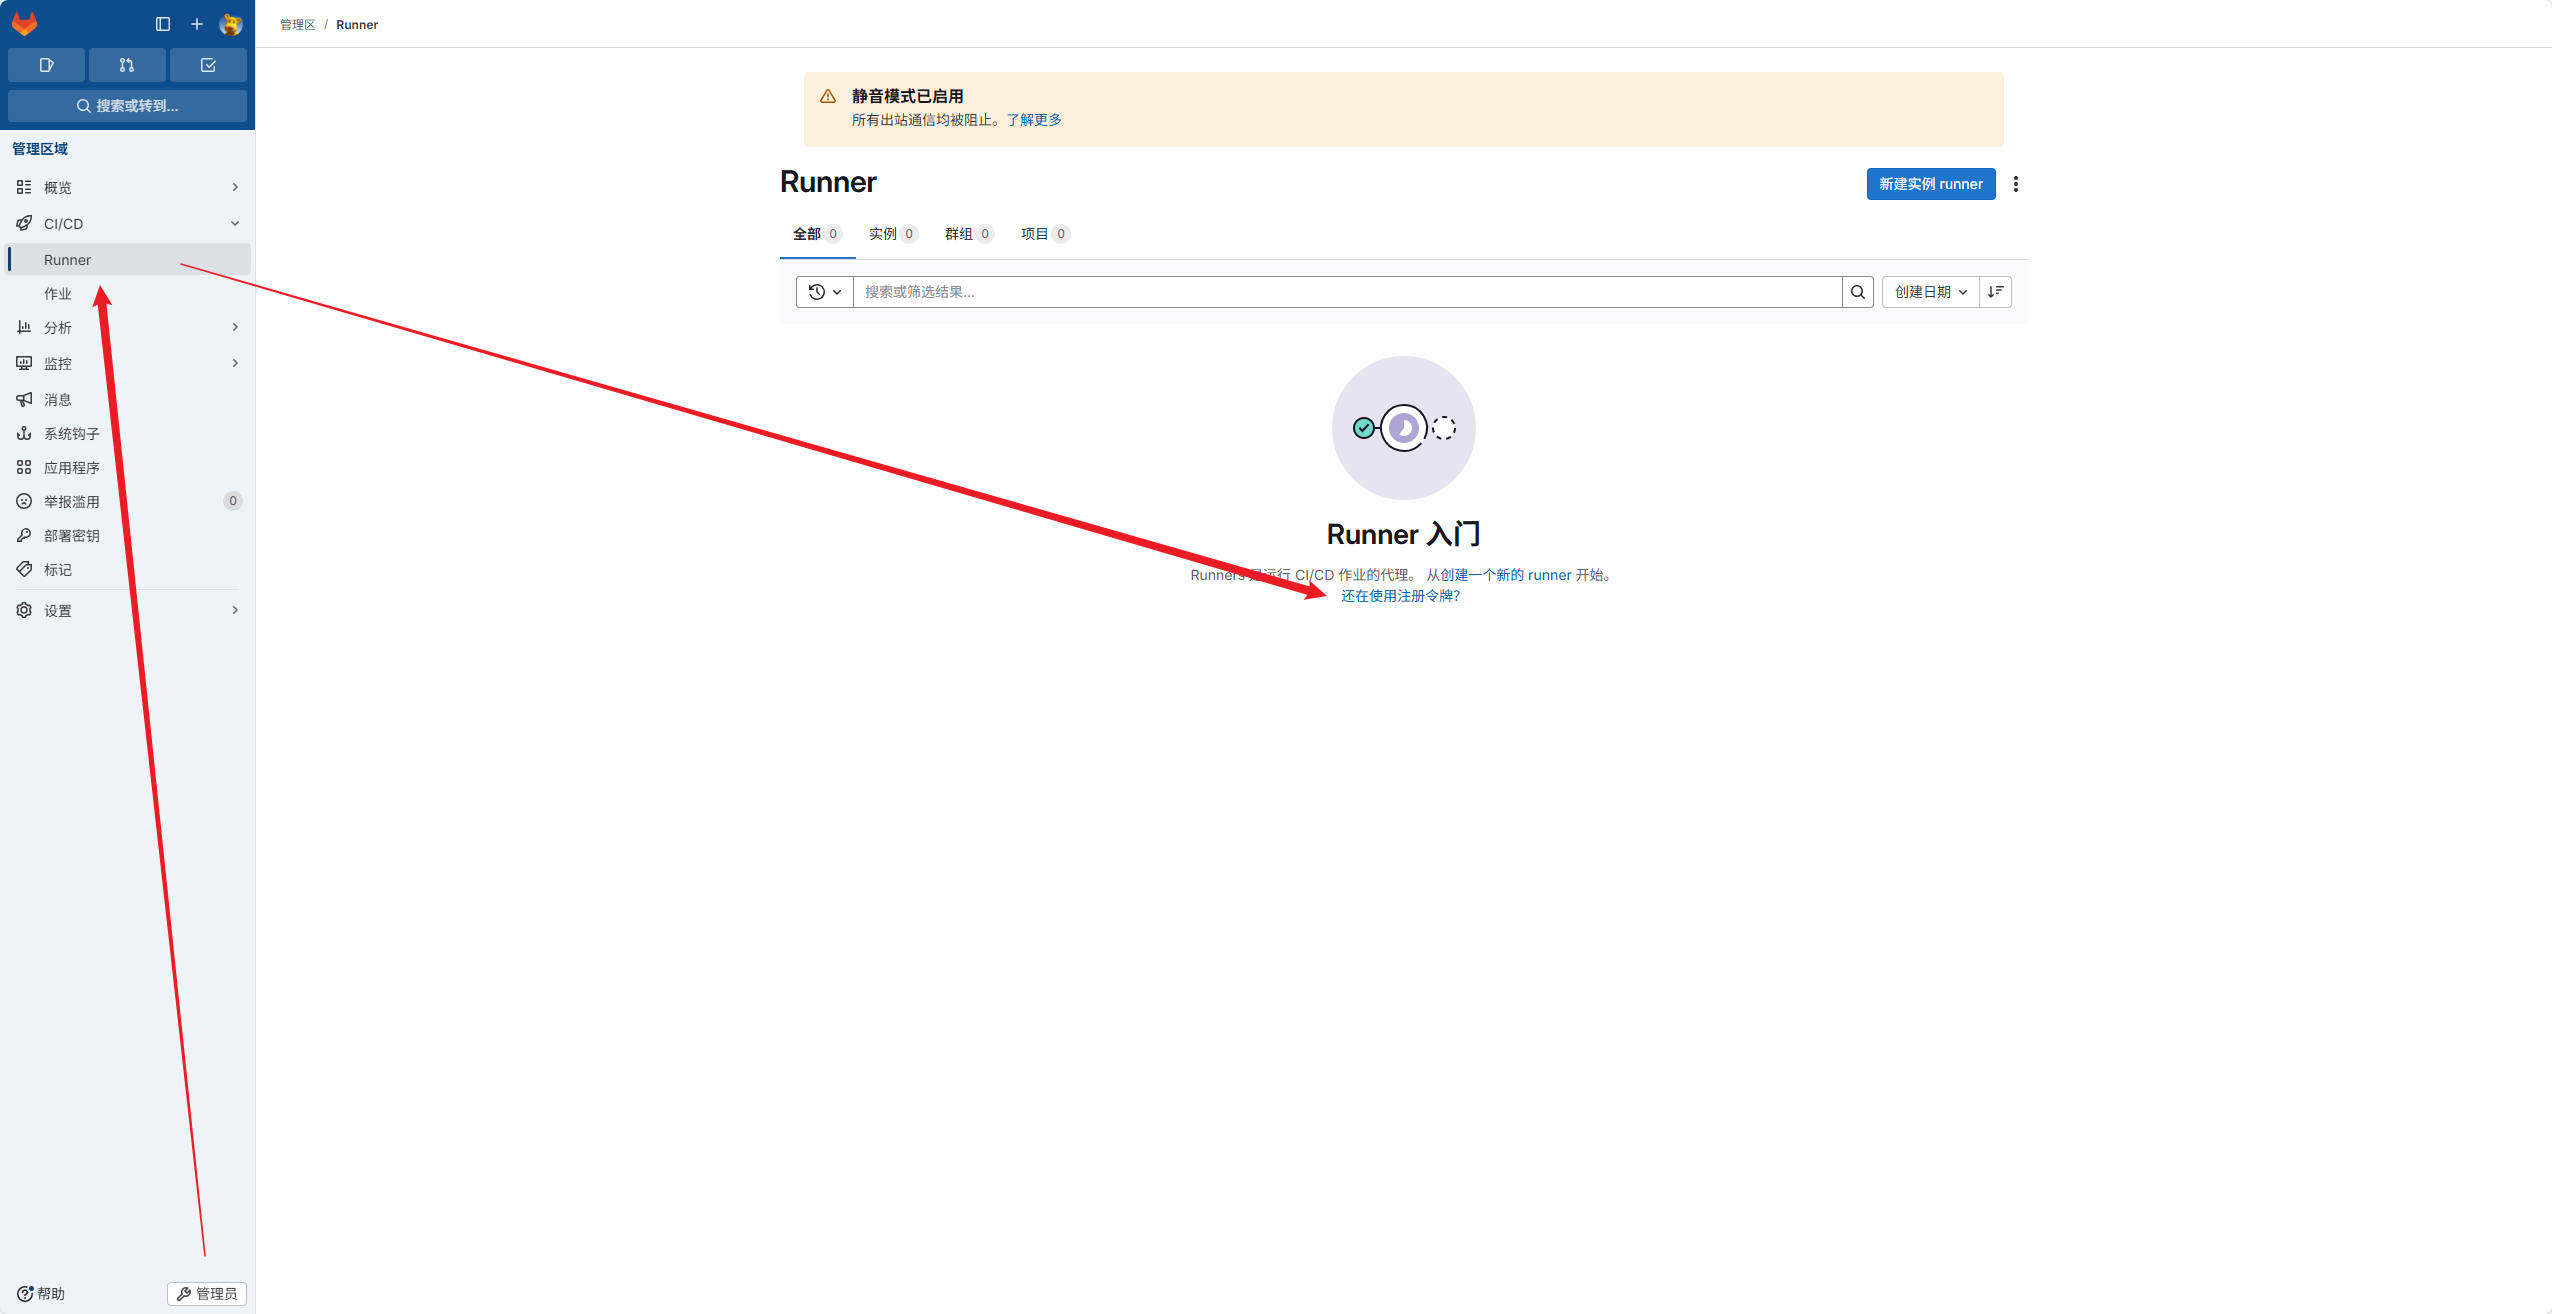2552x1314 pixels.
Task: Open the to-do list shortcut icon
Action: pyautogui.click(x=208, y=65)
